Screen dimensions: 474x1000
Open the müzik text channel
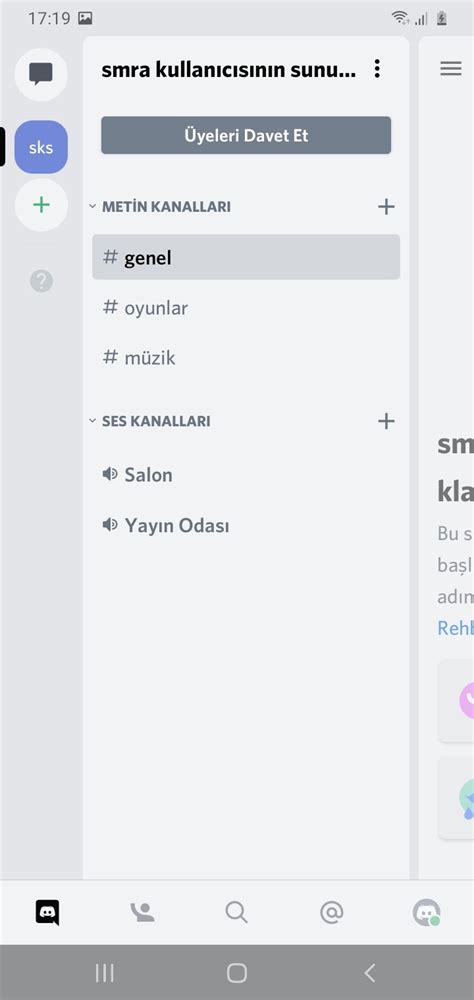pos(246,358)
